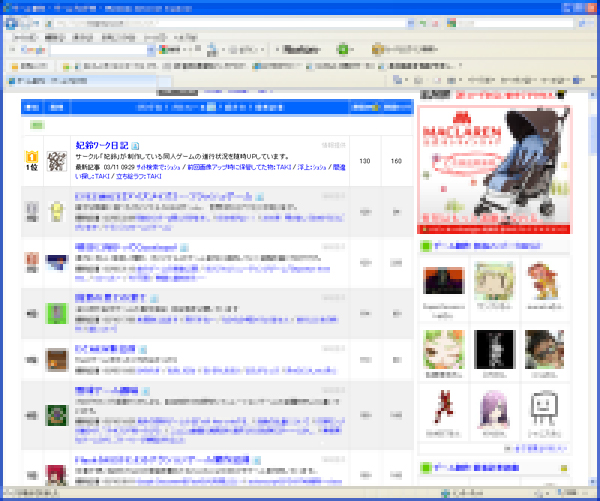The width and height of the screenshot is (600, 501).
Task: Click the gold rank 1 crown badge
Action: [x=31, y=157]
